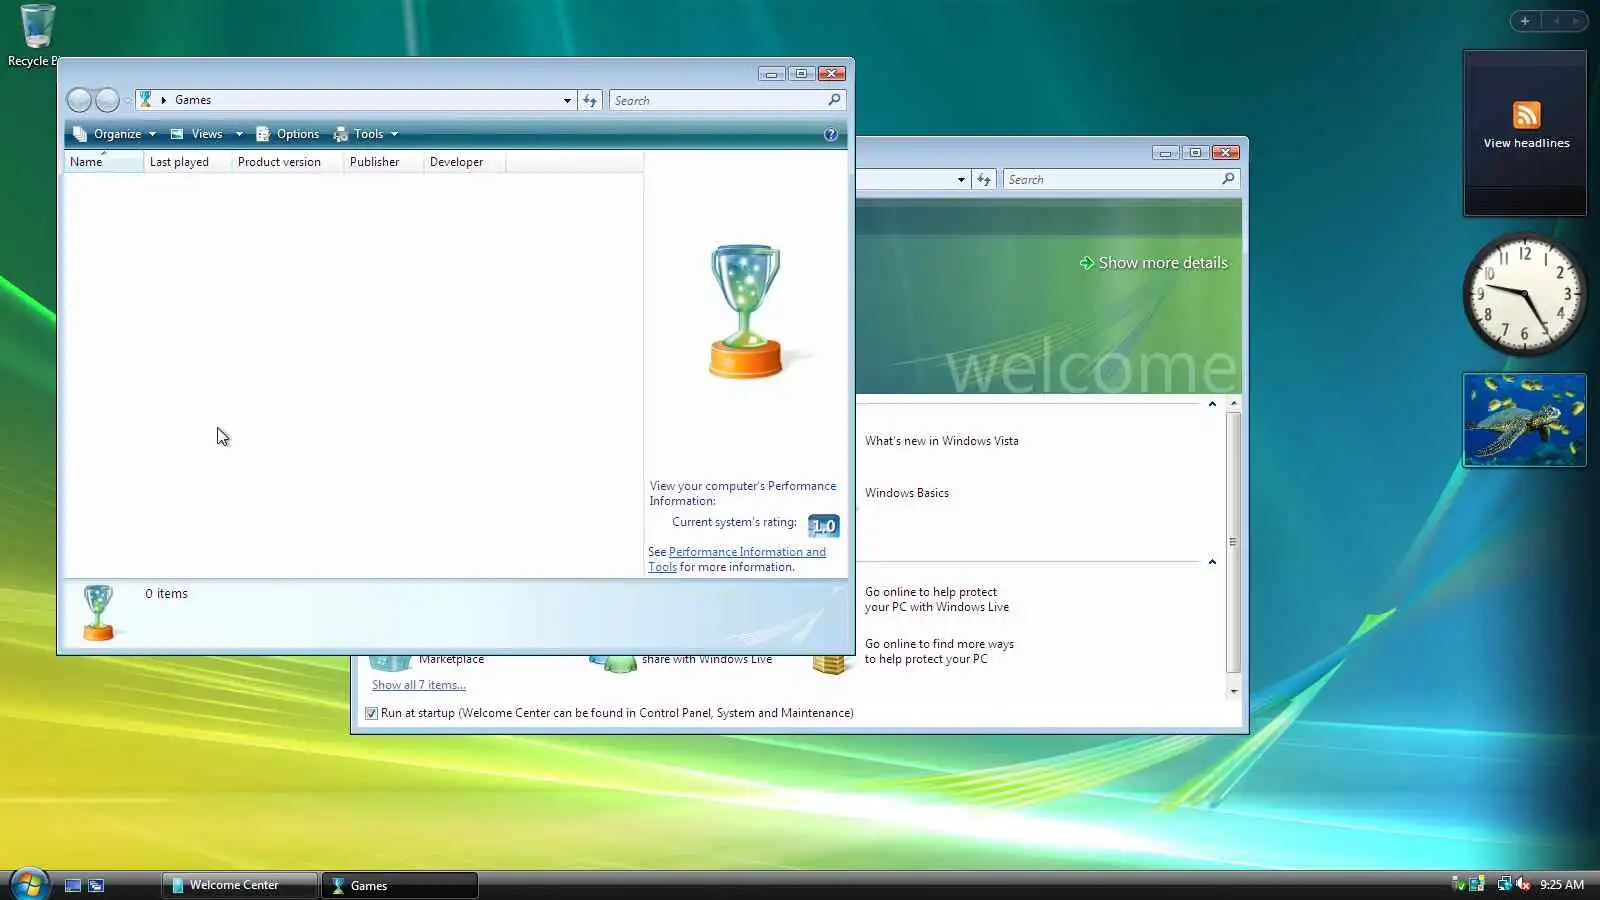Click the sidebar add gadget plus button
This screenshot has height=900, width=1600.
[1525, 21]
